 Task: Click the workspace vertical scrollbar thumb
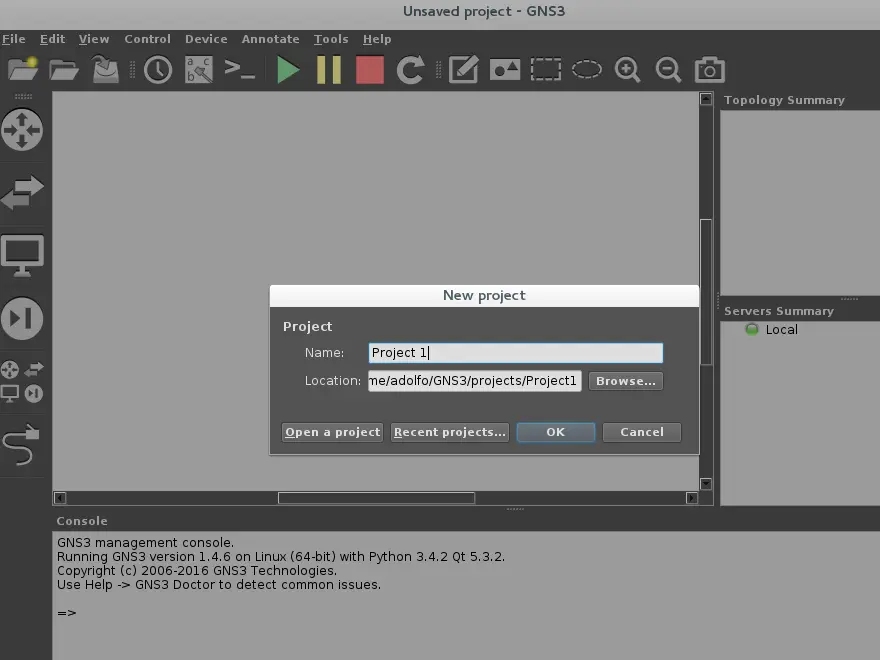pyautogui.click(x=706, y=292)
